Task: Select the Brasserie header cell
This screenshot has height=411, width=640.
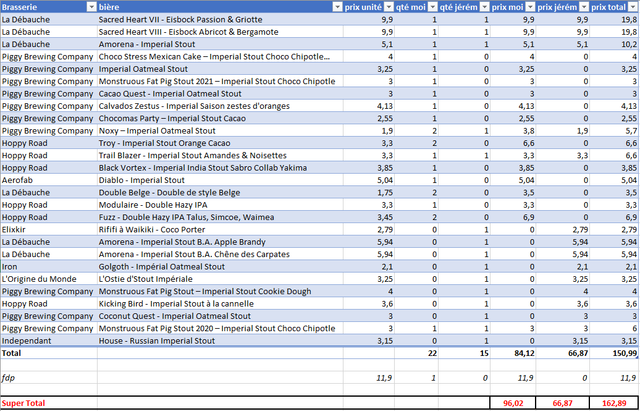Action: [49, 7]
